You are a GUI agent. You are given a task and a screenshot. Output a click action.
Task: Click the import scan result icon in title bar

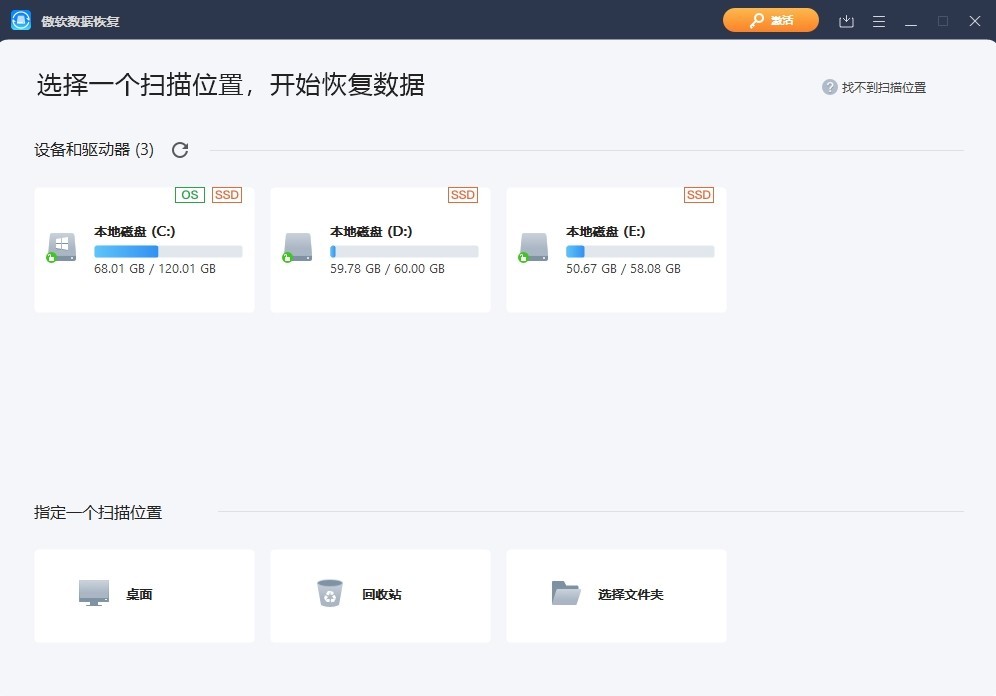846,21
